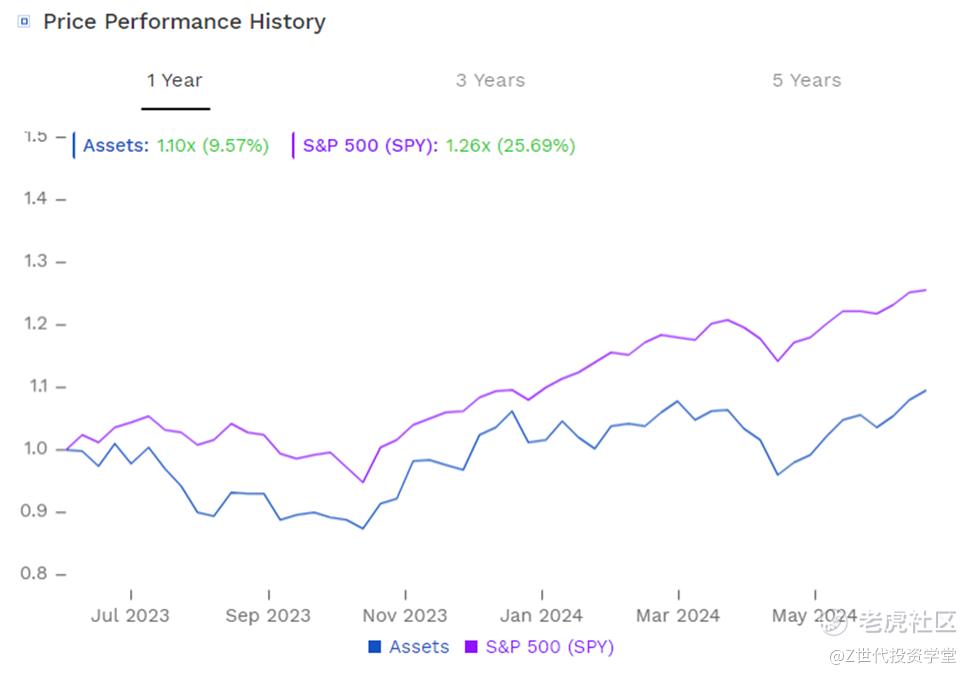Viewport: 975px width, 678px height.
Task: Click the 1.0 y-axis tick label
Action: coord(36,449)
